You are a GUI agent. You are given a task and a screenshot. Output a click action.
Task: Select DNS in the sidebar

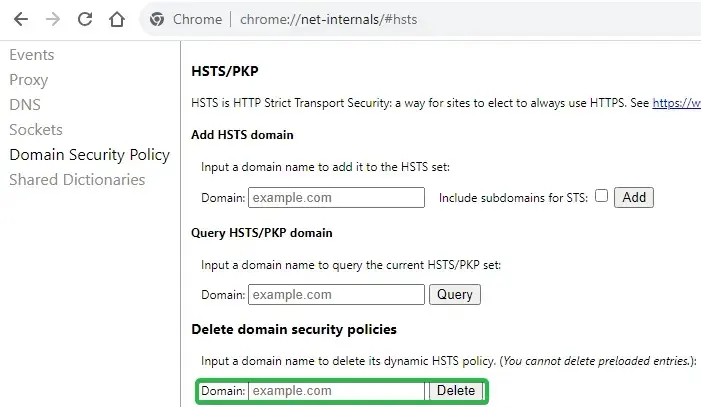point(26,105)
